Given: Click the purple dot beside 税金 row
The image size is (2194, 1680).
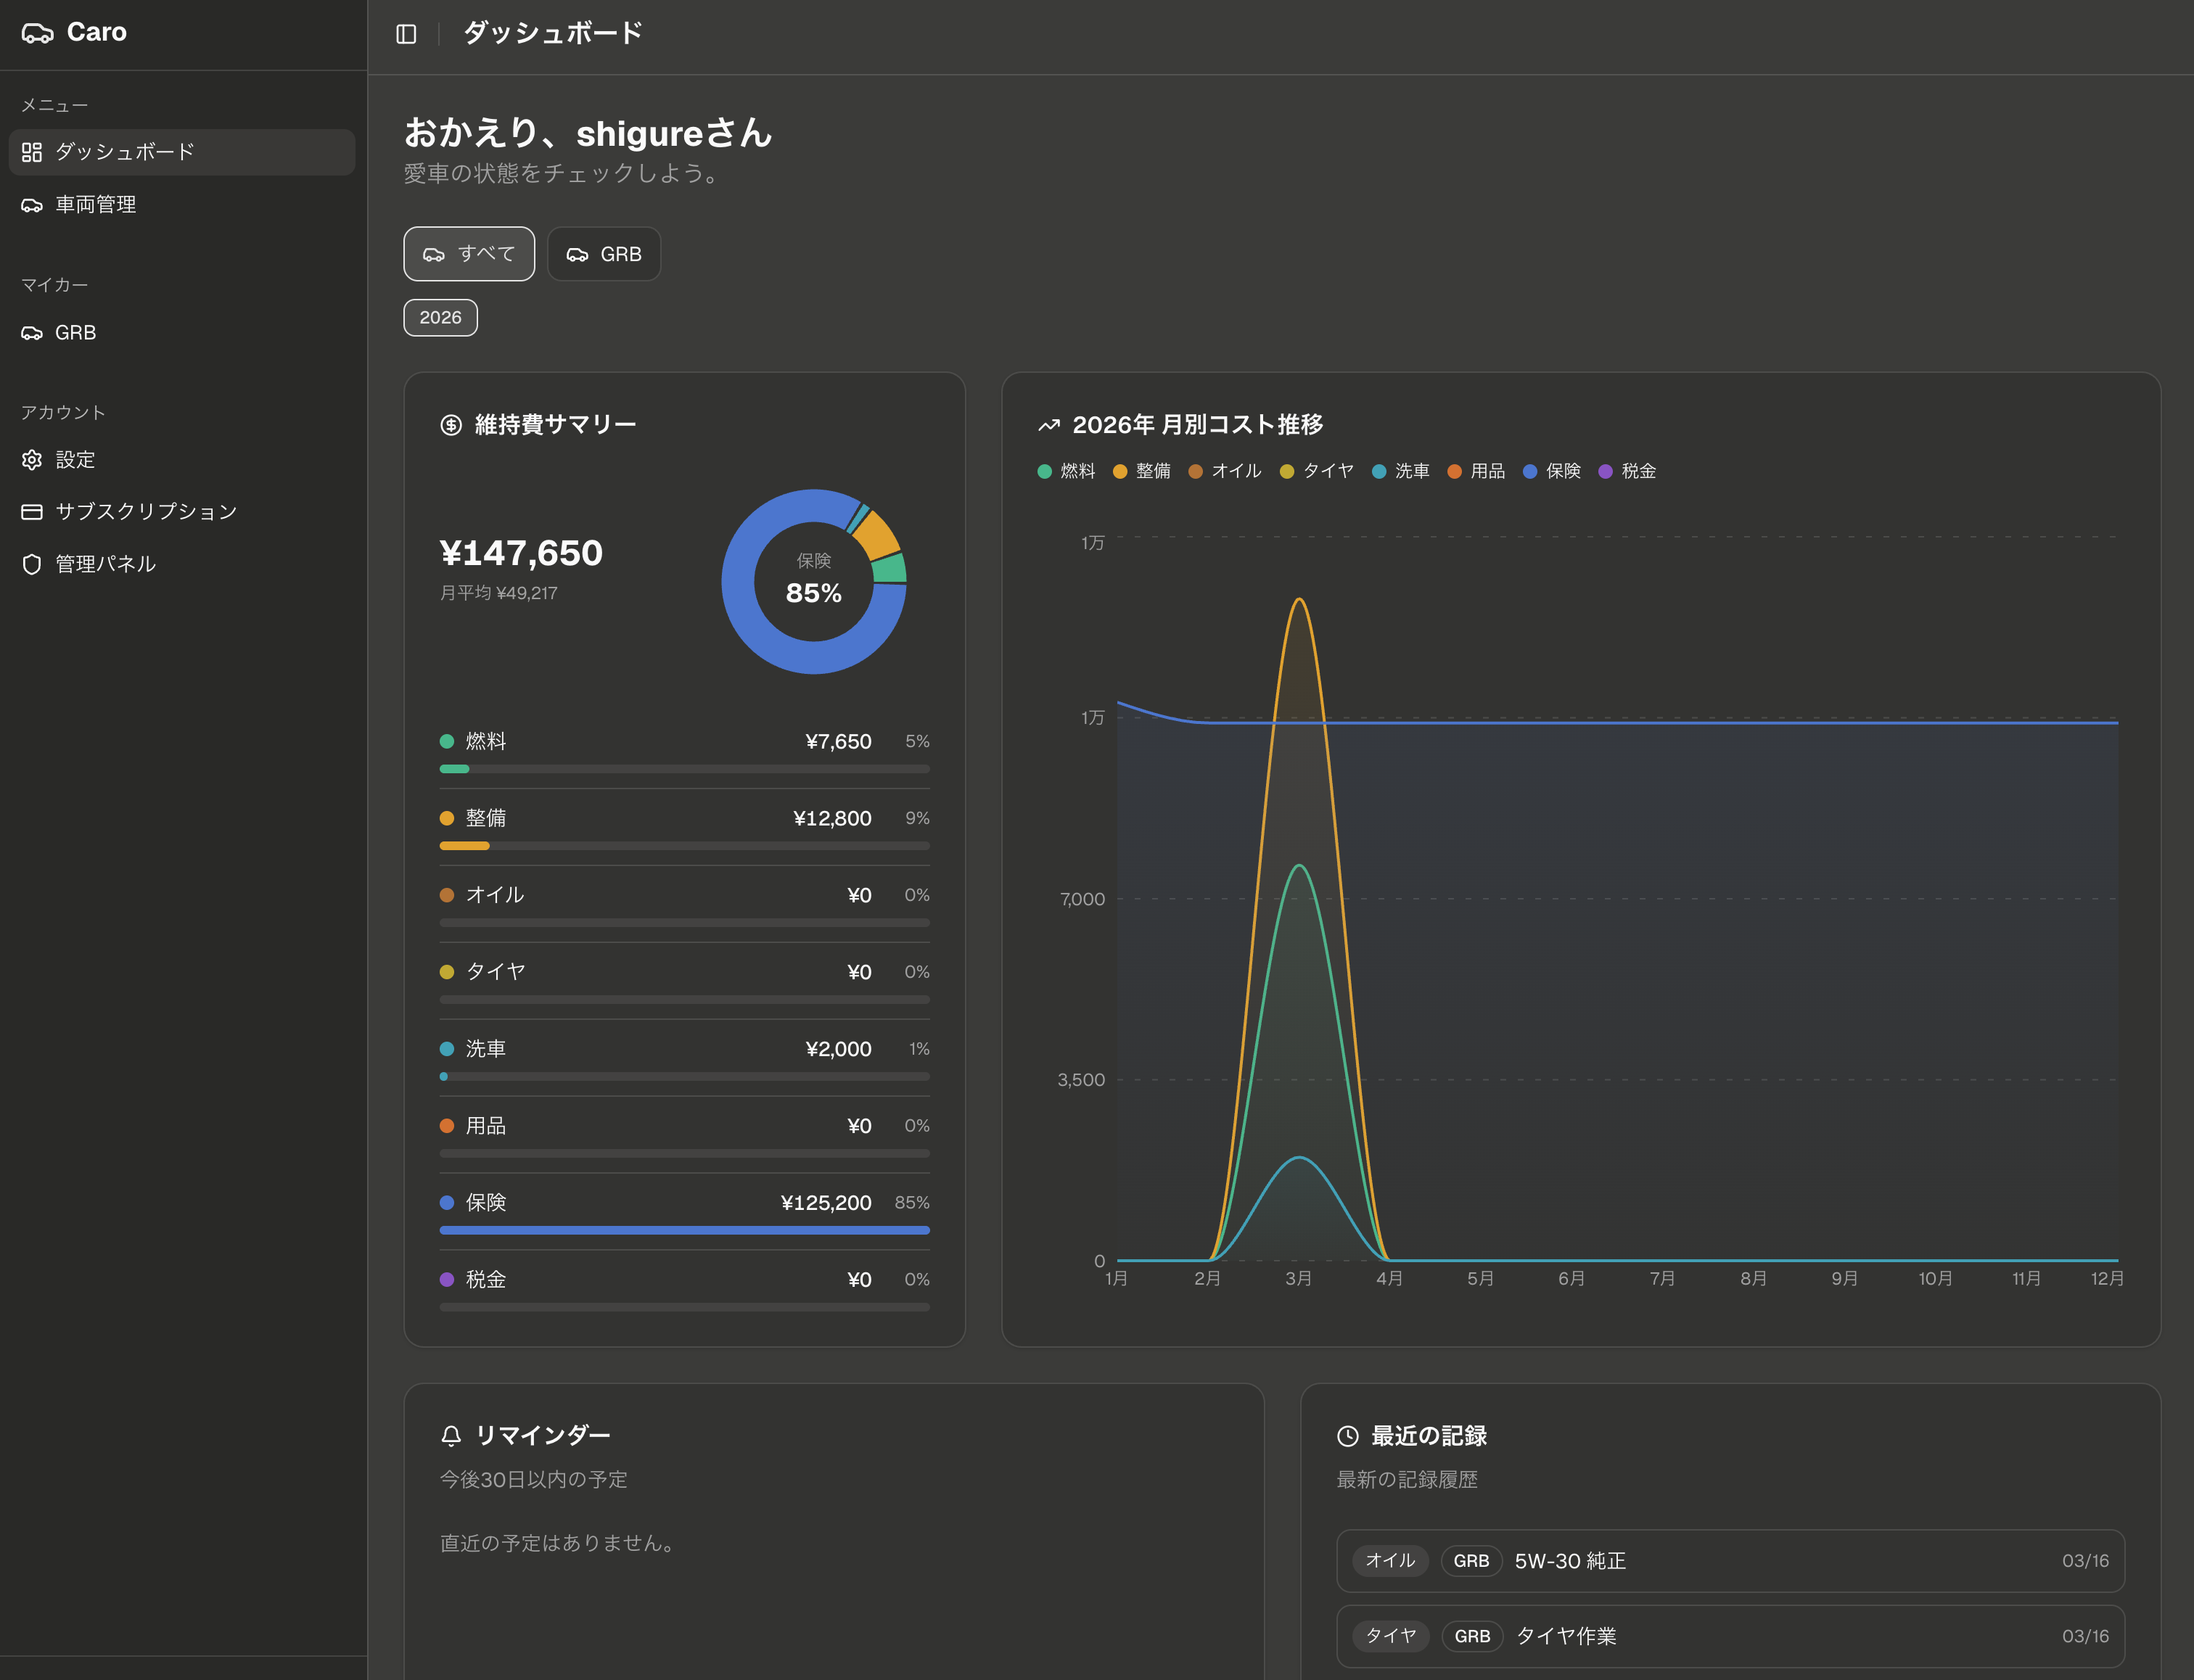Looking at the screenshot, I should 447,1280.
